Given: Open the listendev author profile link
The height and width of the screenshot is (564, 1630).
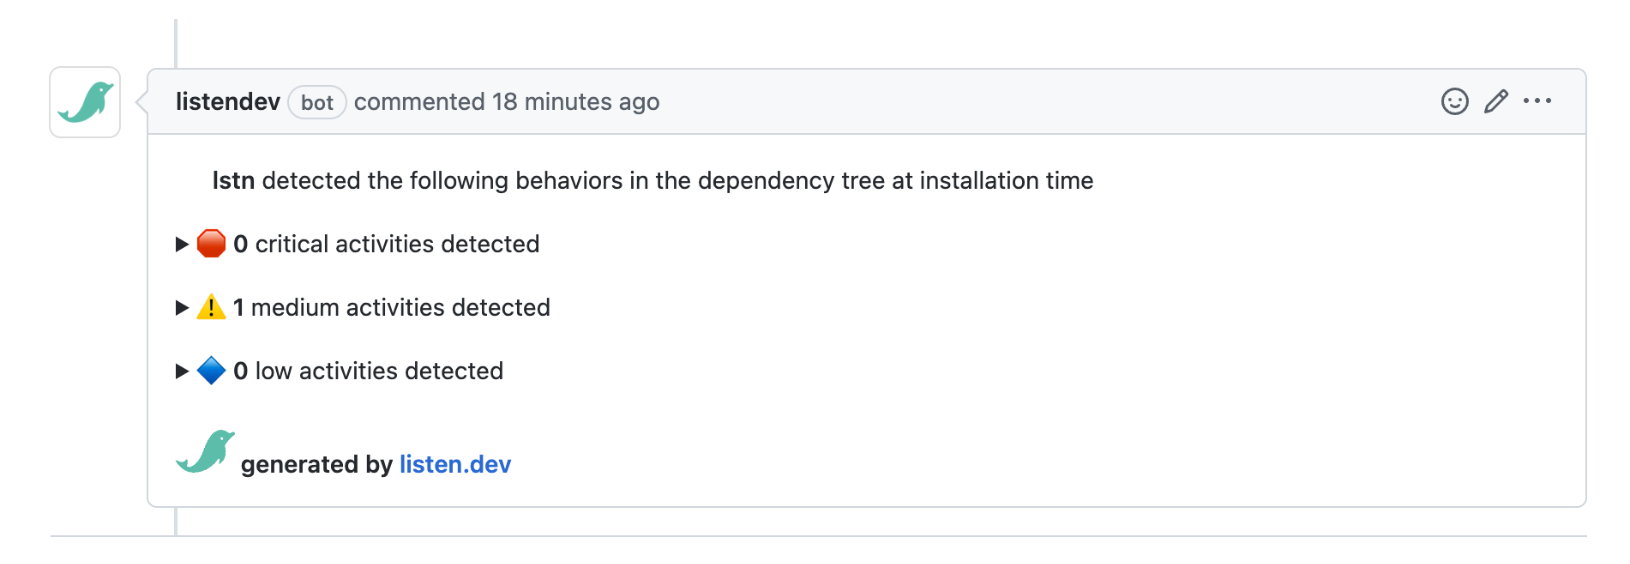Looking at the screenshot, I should tap(228, 102).
